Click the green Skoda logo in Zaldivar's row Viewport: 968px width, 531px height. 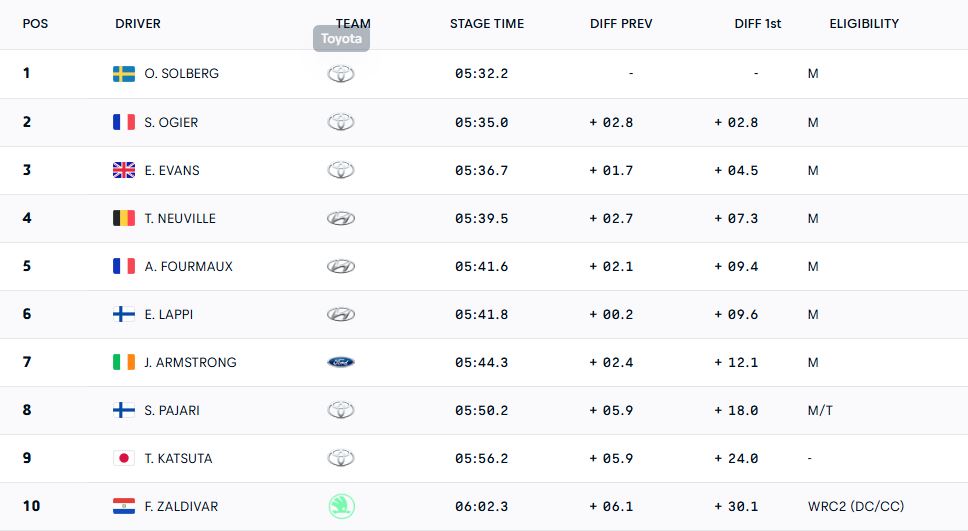coord(341,506)
